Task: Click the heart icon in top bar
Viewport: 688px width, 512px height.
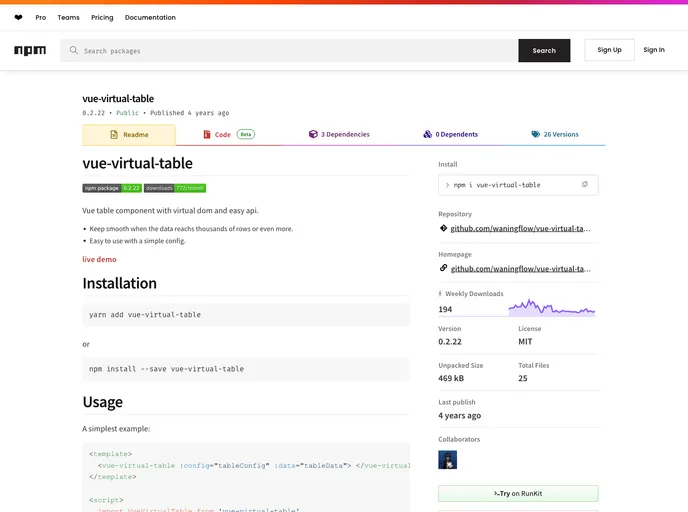Action: 18,18
